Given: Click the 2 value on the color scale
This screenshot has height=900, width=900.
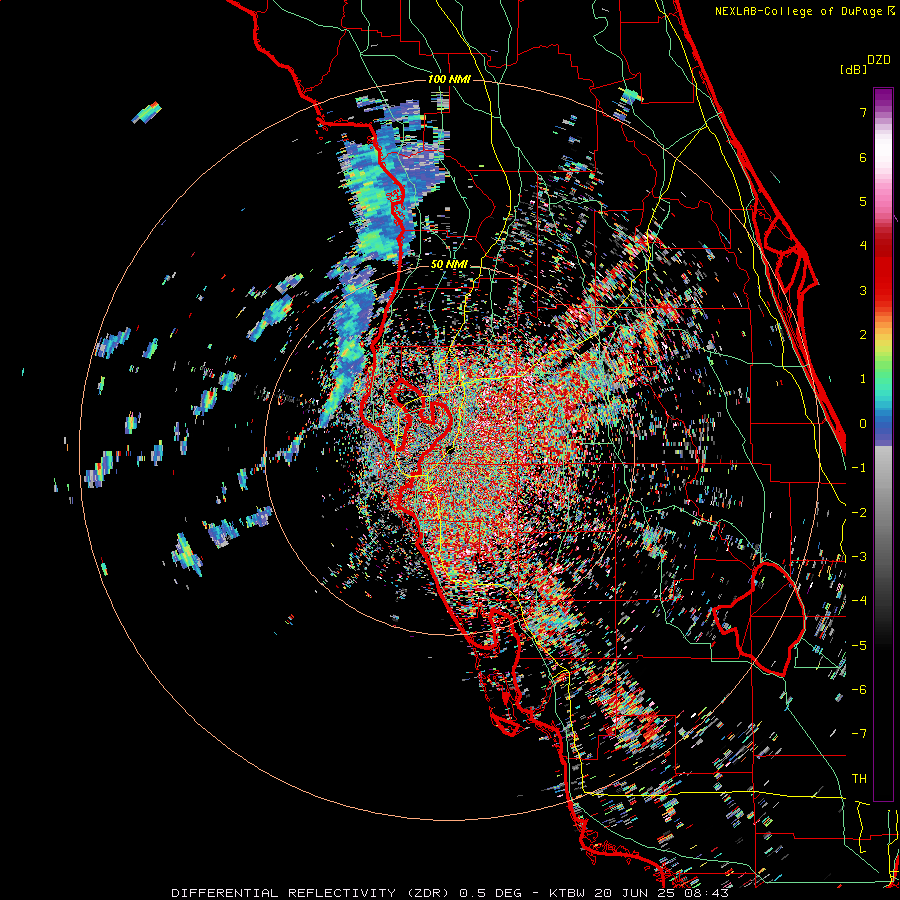Looking at the screenshot, I should 863,335.
